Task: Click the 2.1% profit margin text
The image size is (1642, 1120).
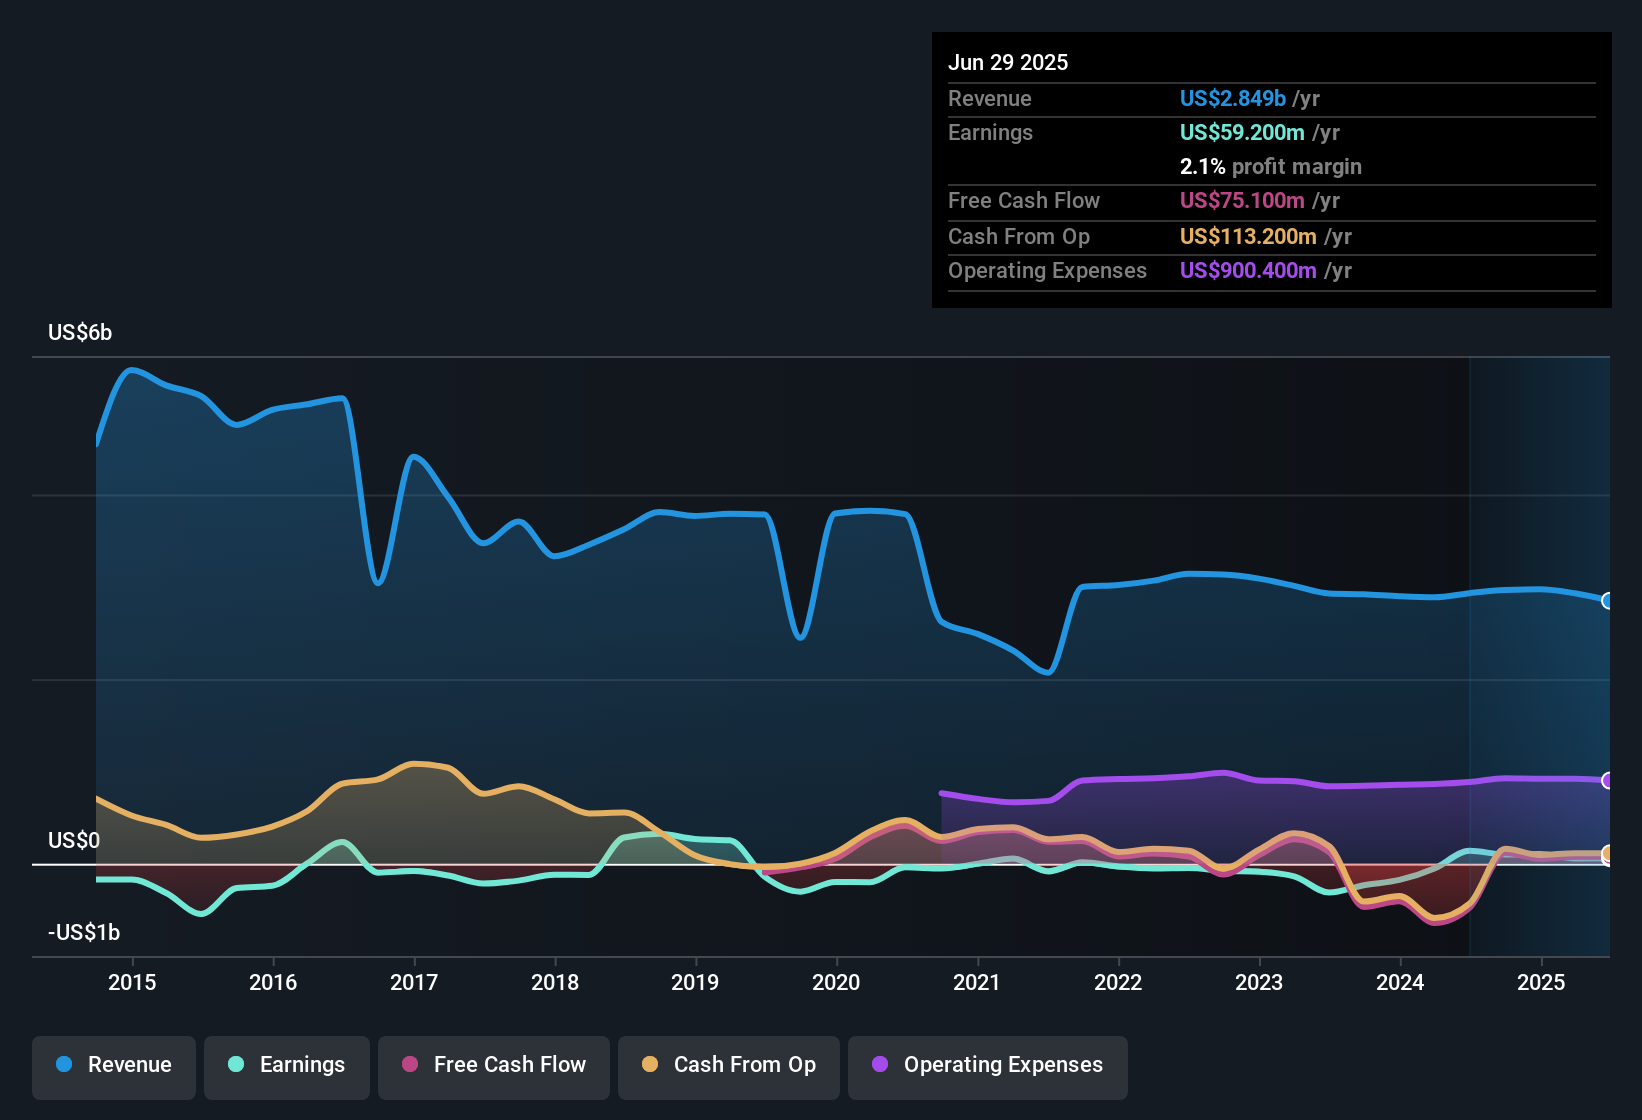Action: (1271, 166)
